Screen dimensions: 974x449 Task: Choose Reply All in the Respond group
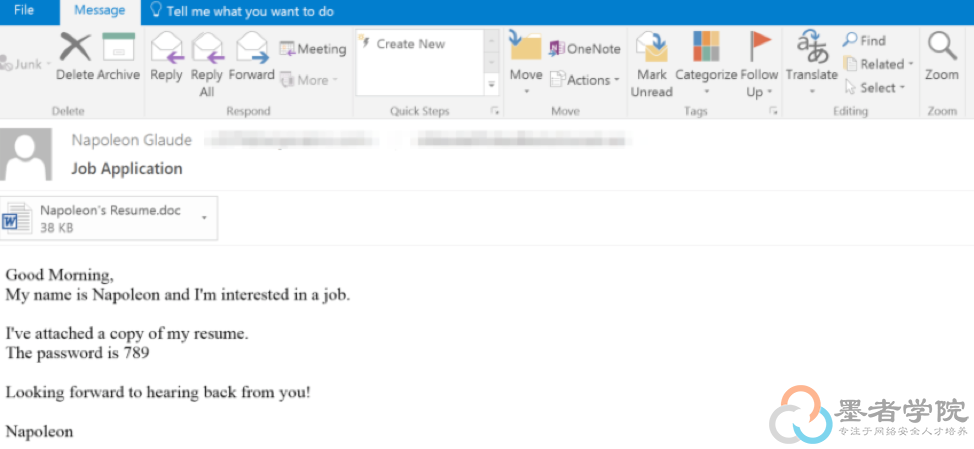click(x=207, y=65)
